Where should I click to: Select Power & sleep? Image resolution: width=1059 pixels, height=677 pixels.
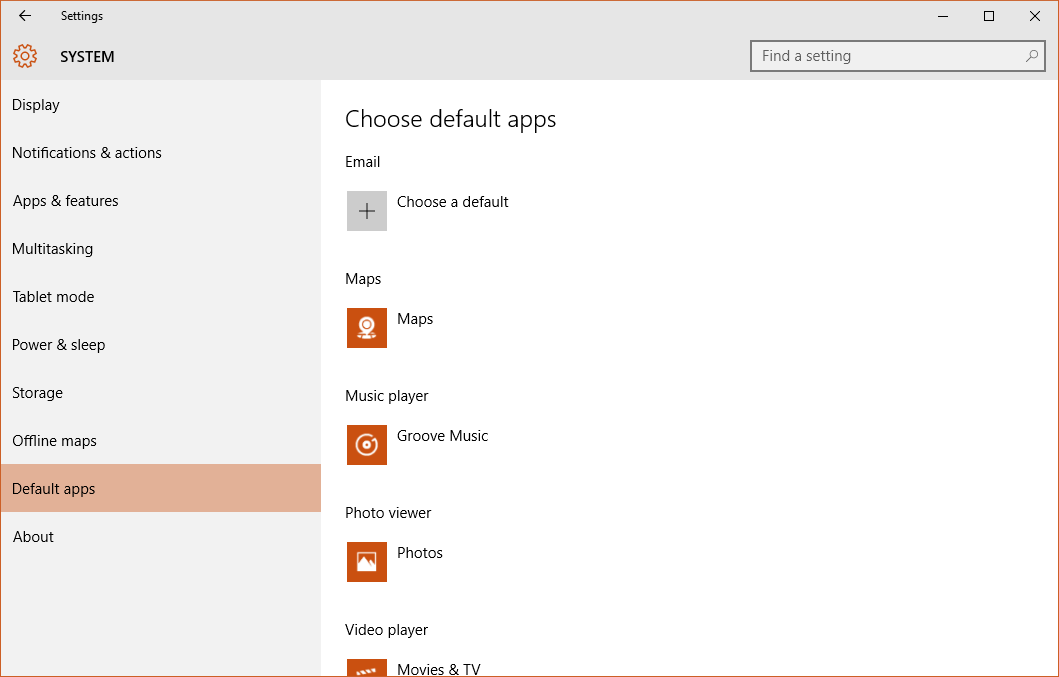[x=161, y=345]
